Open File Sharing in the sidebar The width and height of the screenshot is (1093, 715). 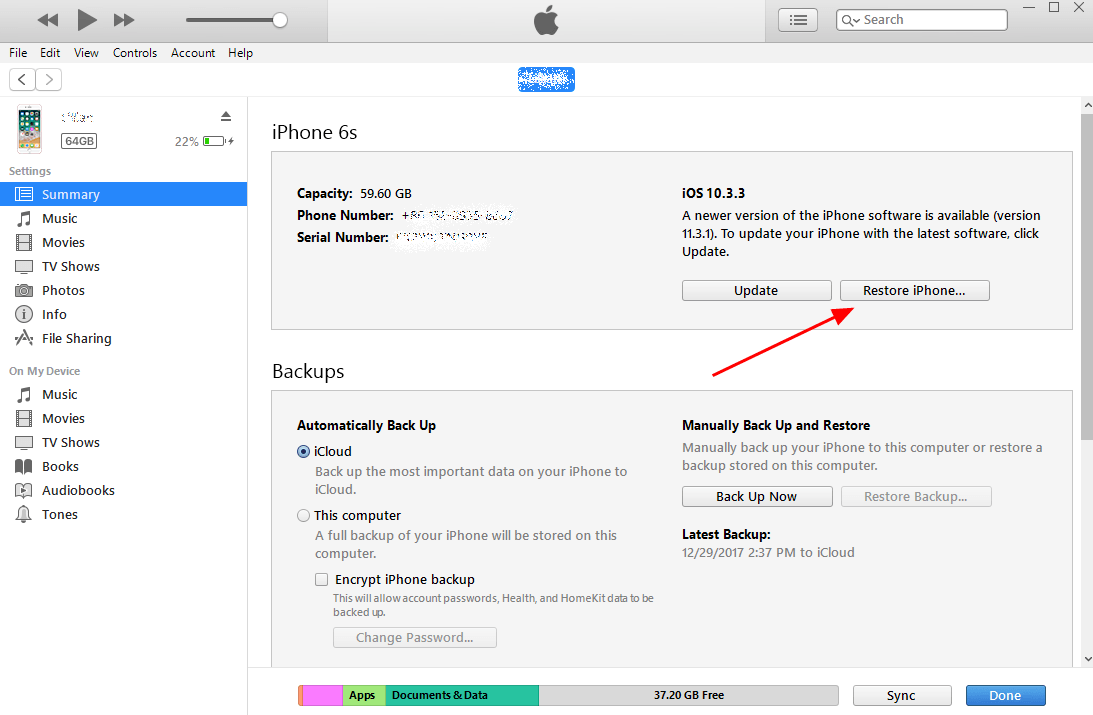pyautogui.click(x=123, y=339)
